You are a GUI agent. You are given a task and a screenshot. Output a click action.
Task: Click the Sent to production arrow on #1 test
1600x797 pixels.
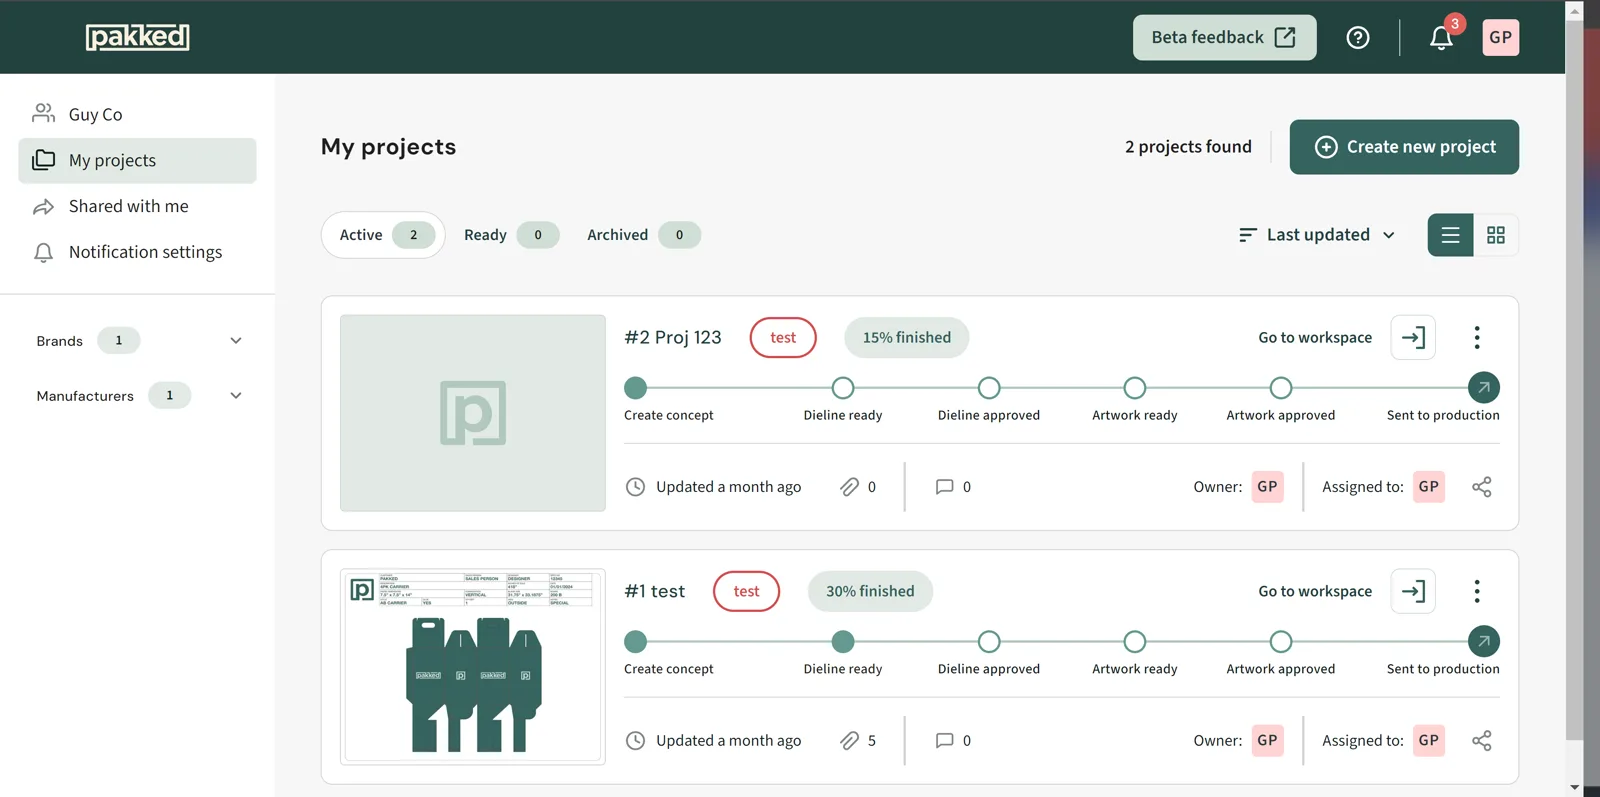tap(1483, 642)
